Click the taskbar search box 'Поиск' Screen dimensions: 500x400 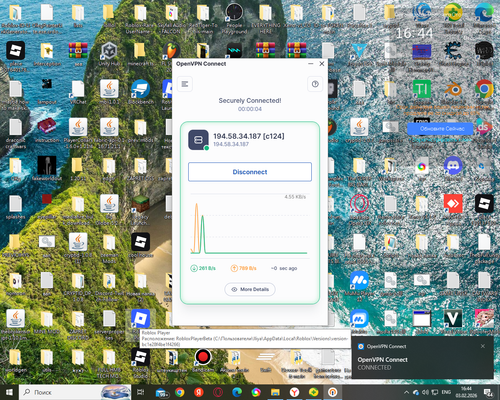75,392
